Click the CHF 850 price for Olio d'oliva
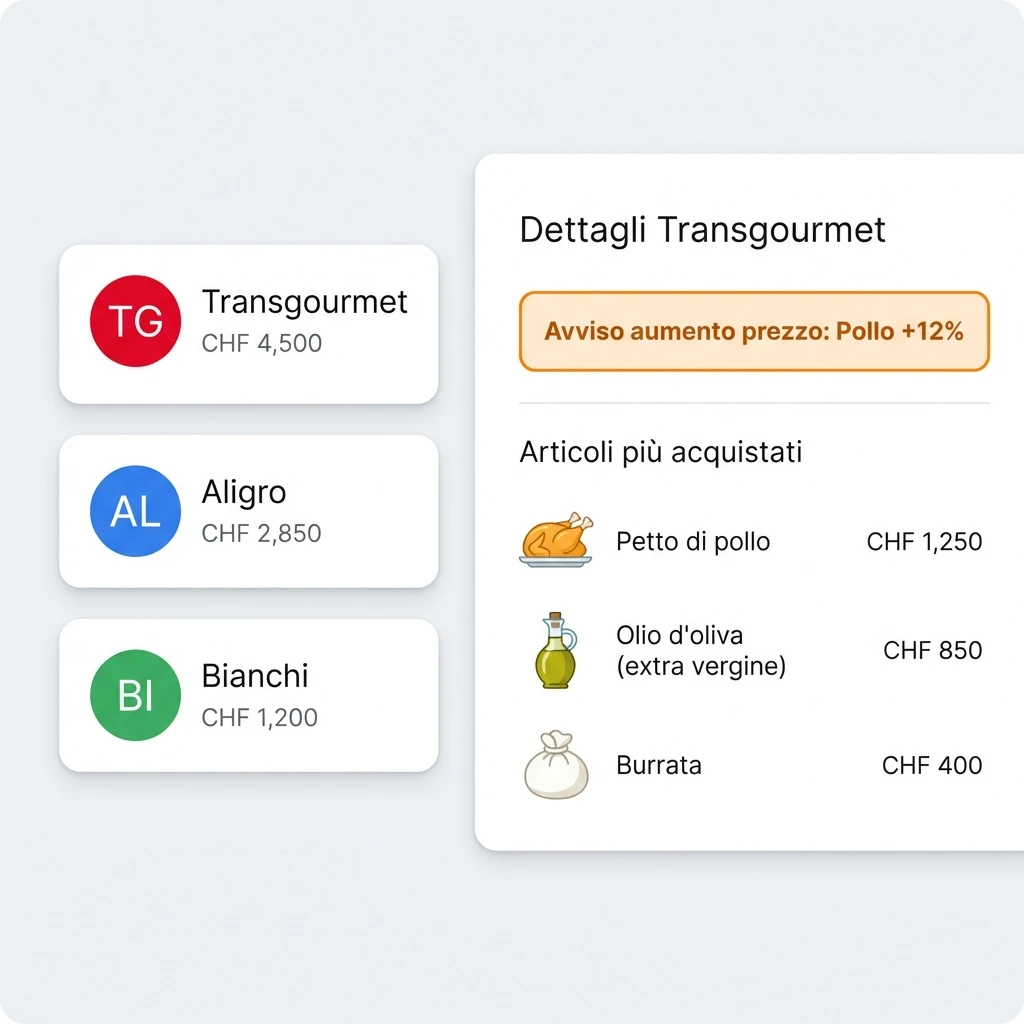The height and width of the screenshot is (1024, 1024). tap(931, 650)
